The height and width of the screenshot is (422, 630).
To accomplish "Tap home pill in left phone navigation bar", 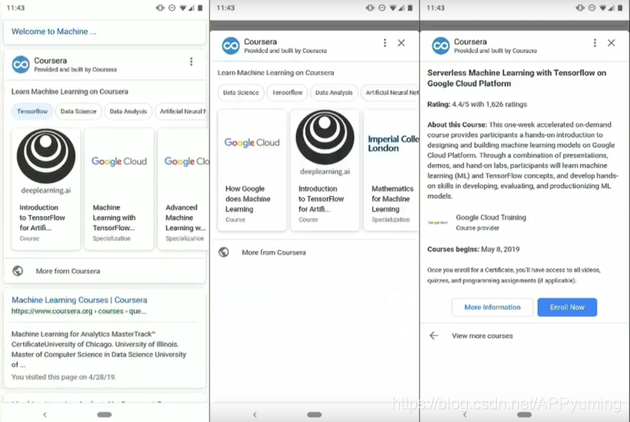I will coord(104,414).
